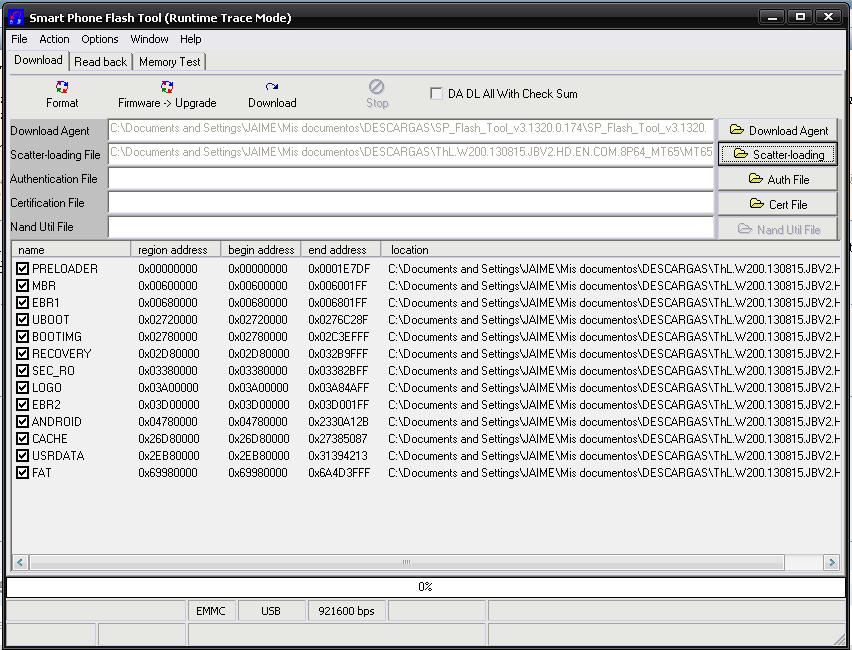Click the Format toolbar icon
The width and height of the screenshot is (852, 650).
click(62, 87)
